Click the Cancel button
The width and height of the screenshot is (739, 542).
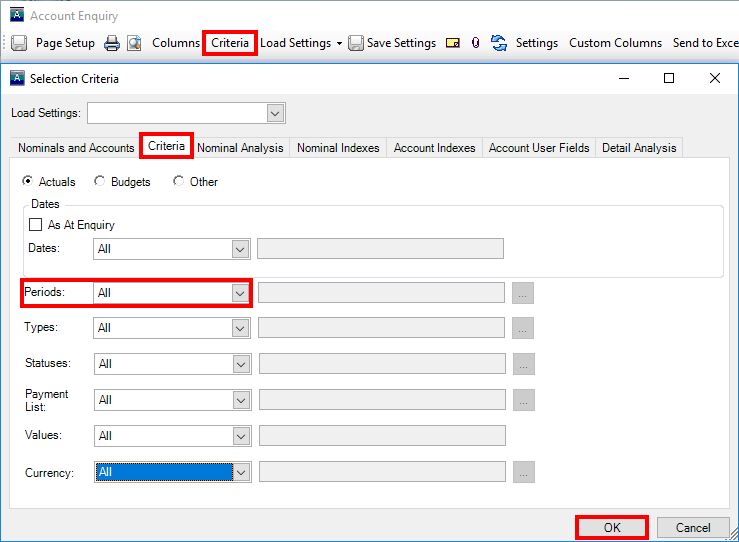tap(693, 527)
